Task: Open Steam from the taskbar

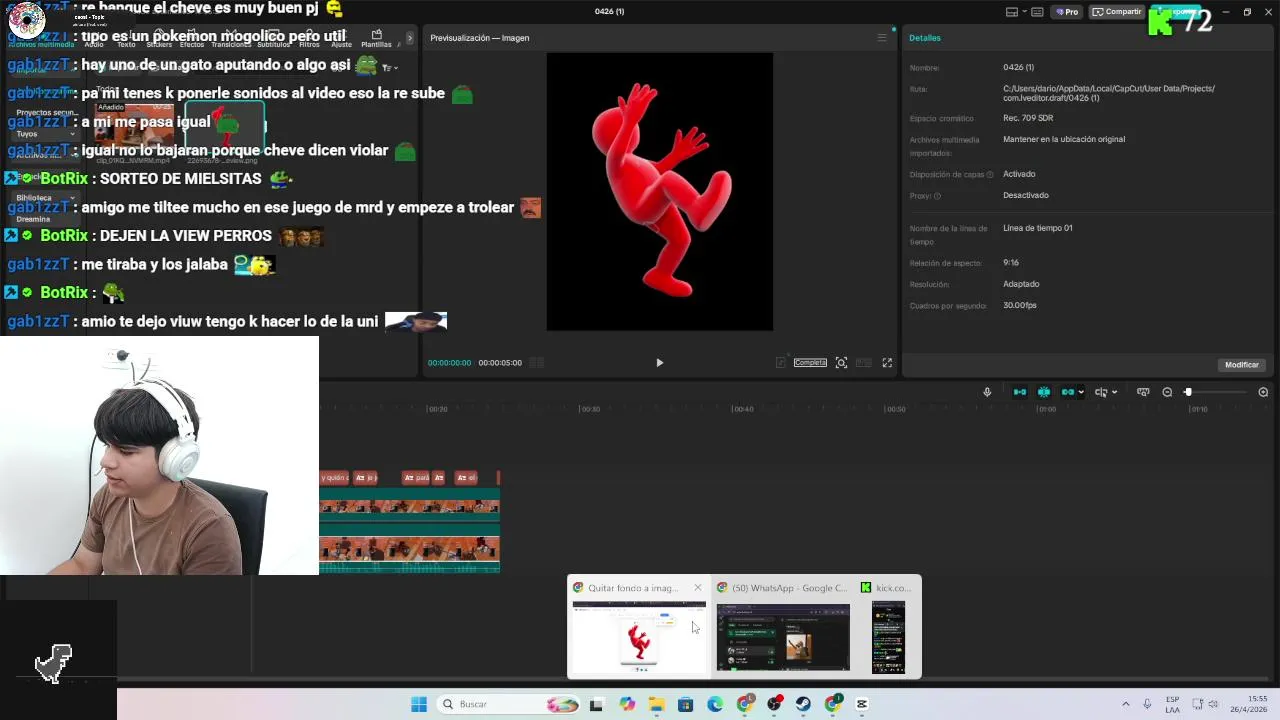Action: pos(803,704)
